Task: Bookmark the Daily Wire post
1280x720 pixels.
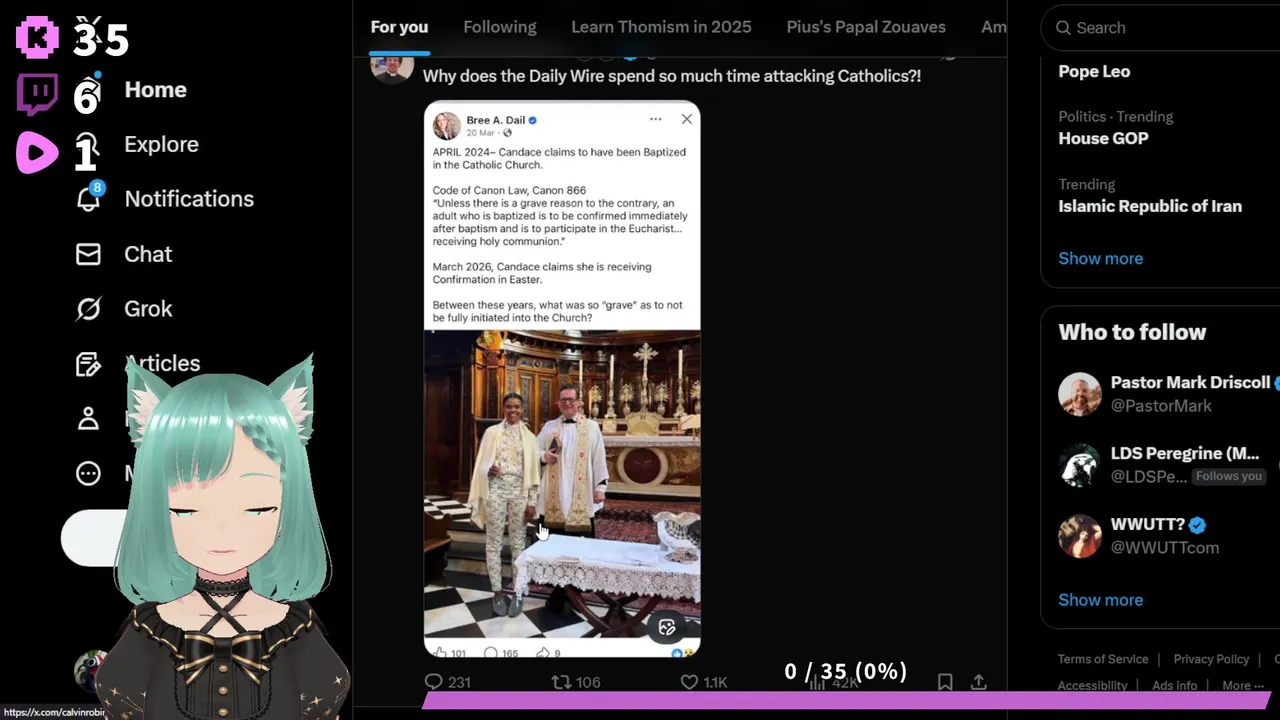Action: tap(945, 682)
